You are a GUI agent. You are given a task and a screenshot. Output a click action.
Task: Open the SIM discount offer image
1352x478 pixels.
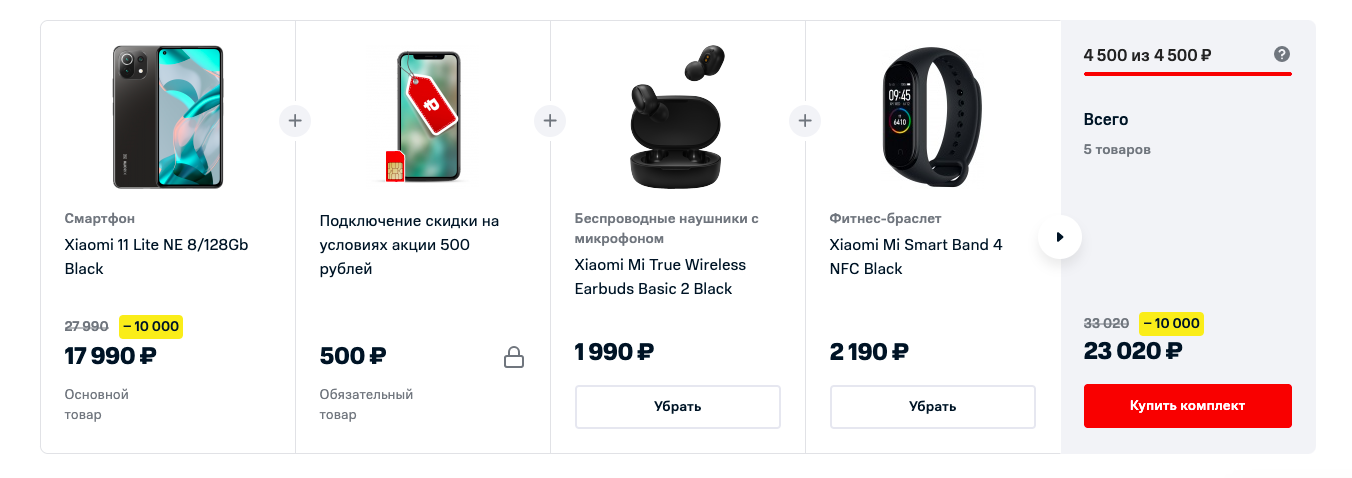pyautogui.click(x=423, y=116)
